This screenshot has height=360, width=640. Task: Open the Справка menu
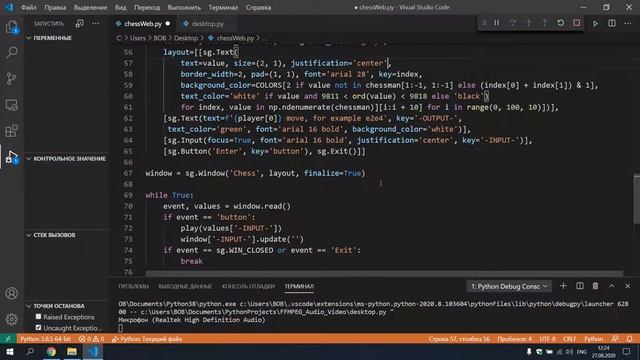(258, 7)
